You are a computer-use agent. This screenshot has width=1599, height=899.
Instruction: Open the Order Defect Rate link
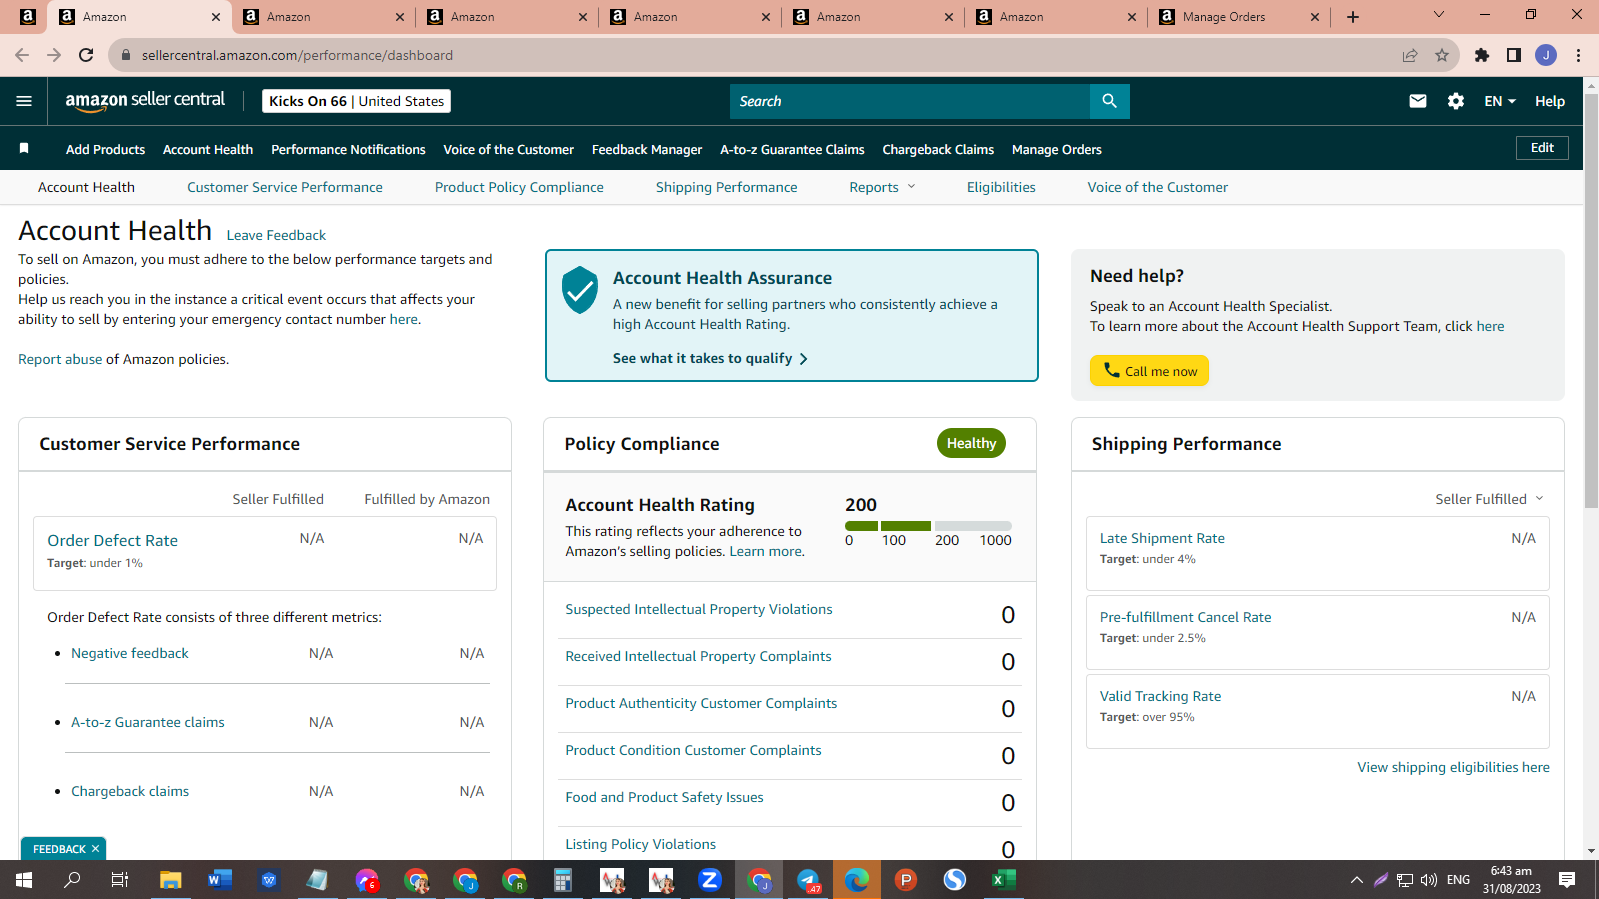pos(113,540)
